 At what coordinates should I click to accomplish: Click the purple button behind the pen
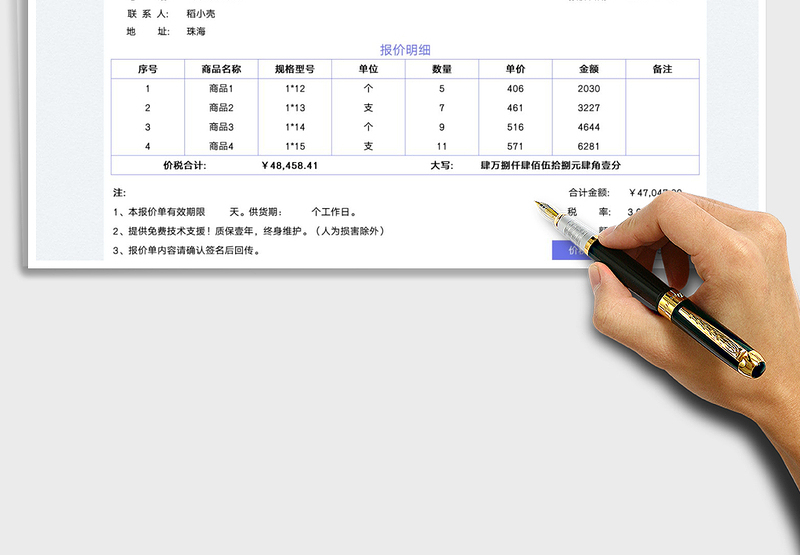click(x=570, y=250)
